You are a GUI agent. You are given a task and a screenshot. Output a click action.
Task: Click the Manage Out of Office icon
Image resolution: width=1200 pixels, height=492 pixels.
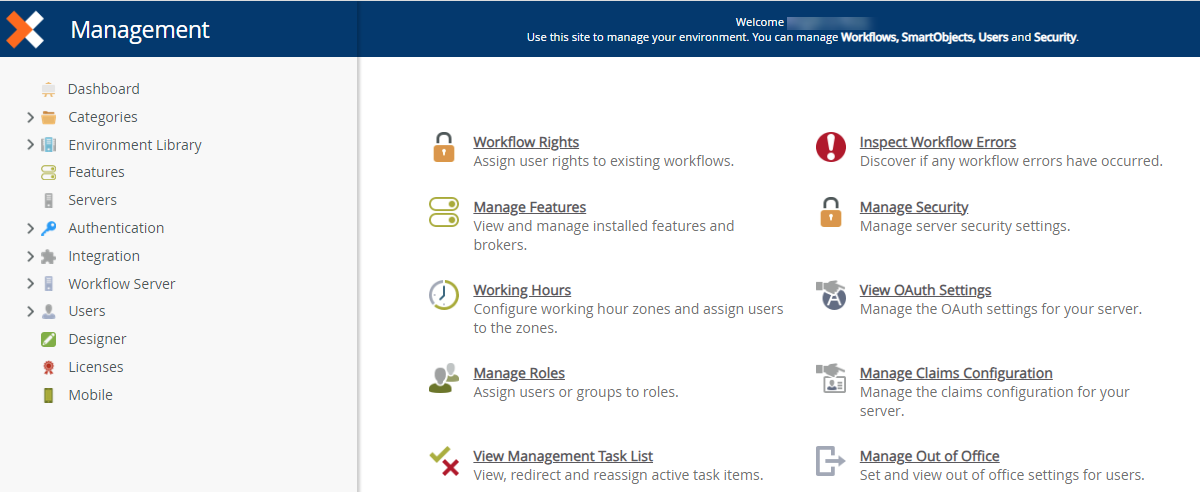tap(831, 461)
